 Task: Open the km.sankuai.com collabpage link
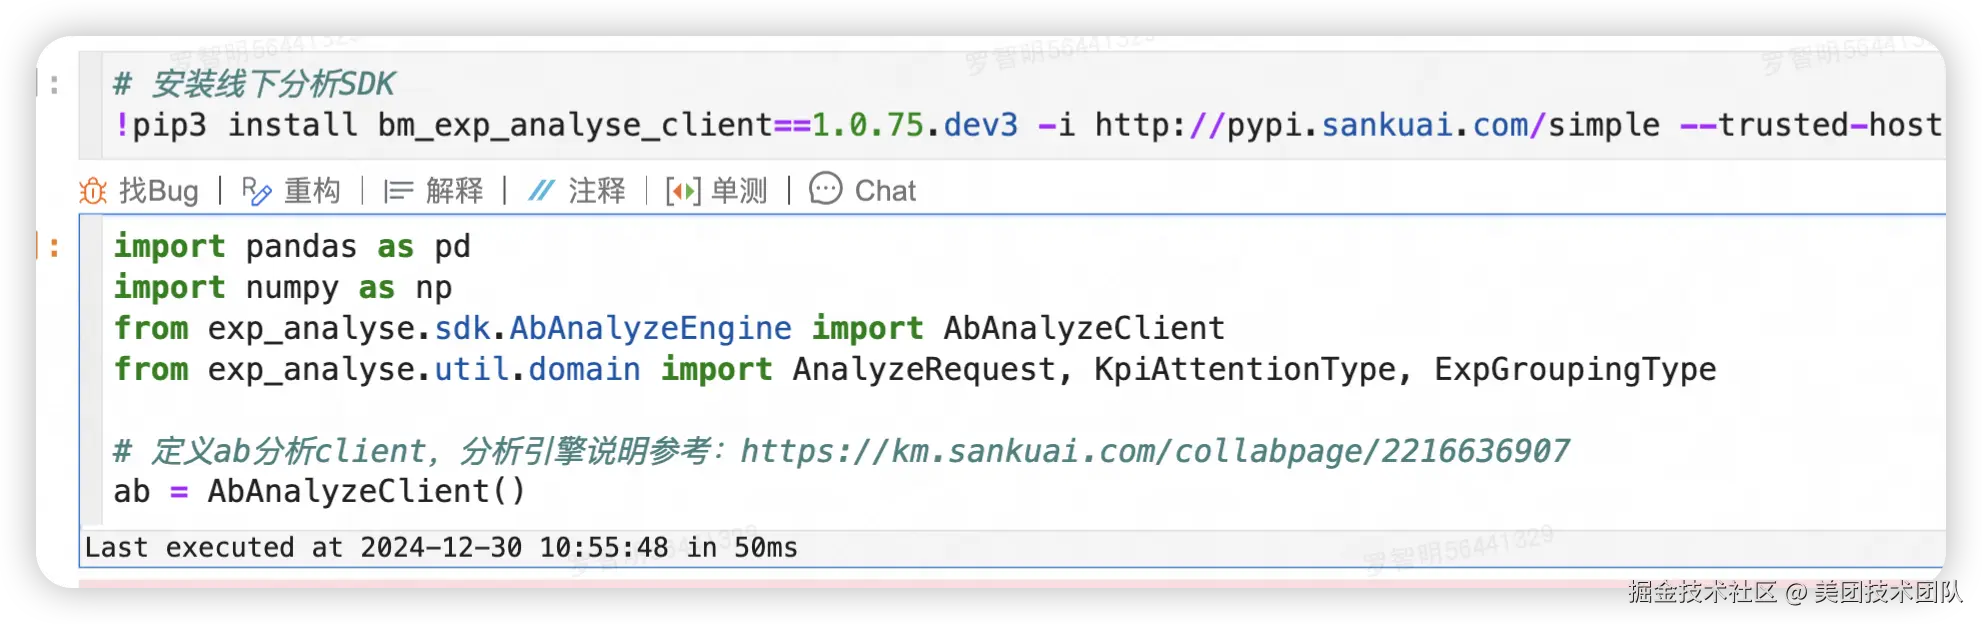tap(1155, 451)
